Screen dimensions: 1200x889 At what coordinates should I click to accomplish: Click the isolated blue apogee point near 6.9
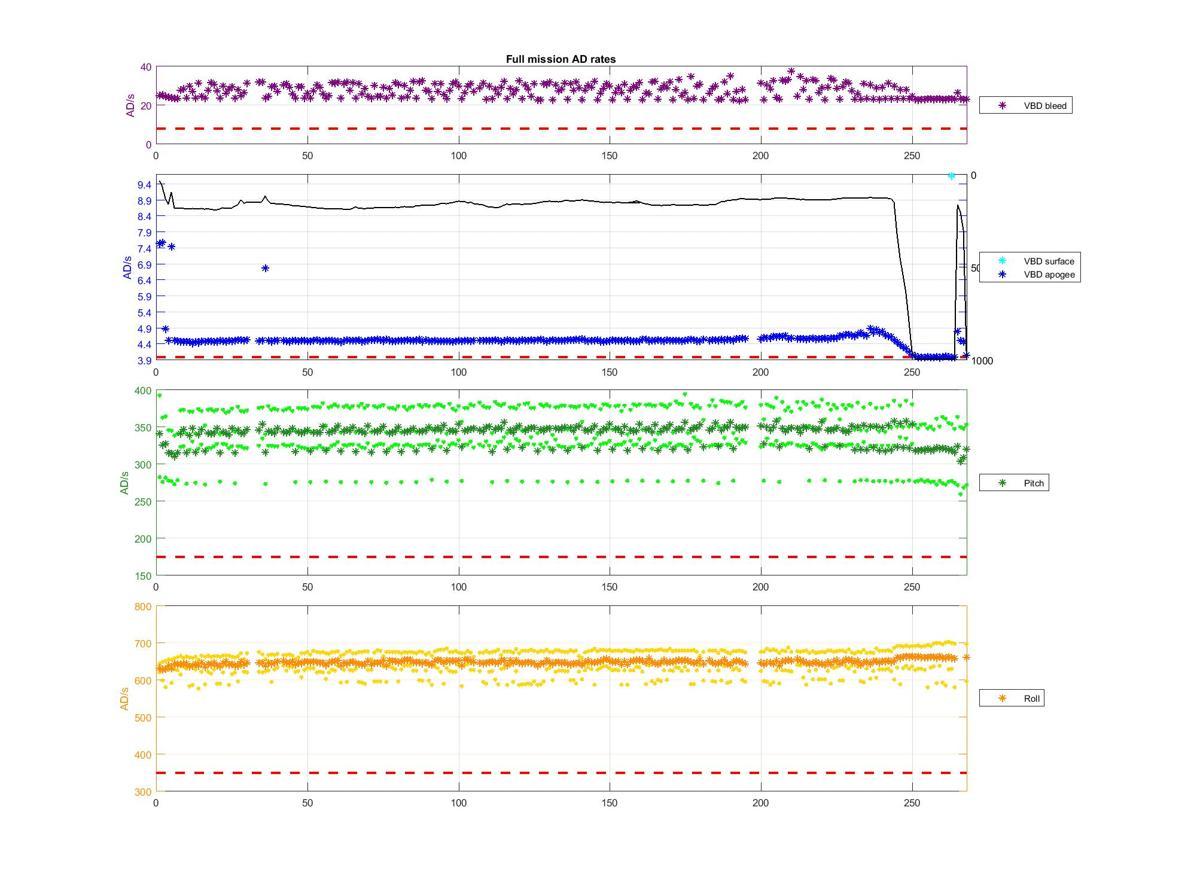tap(265, 268)
